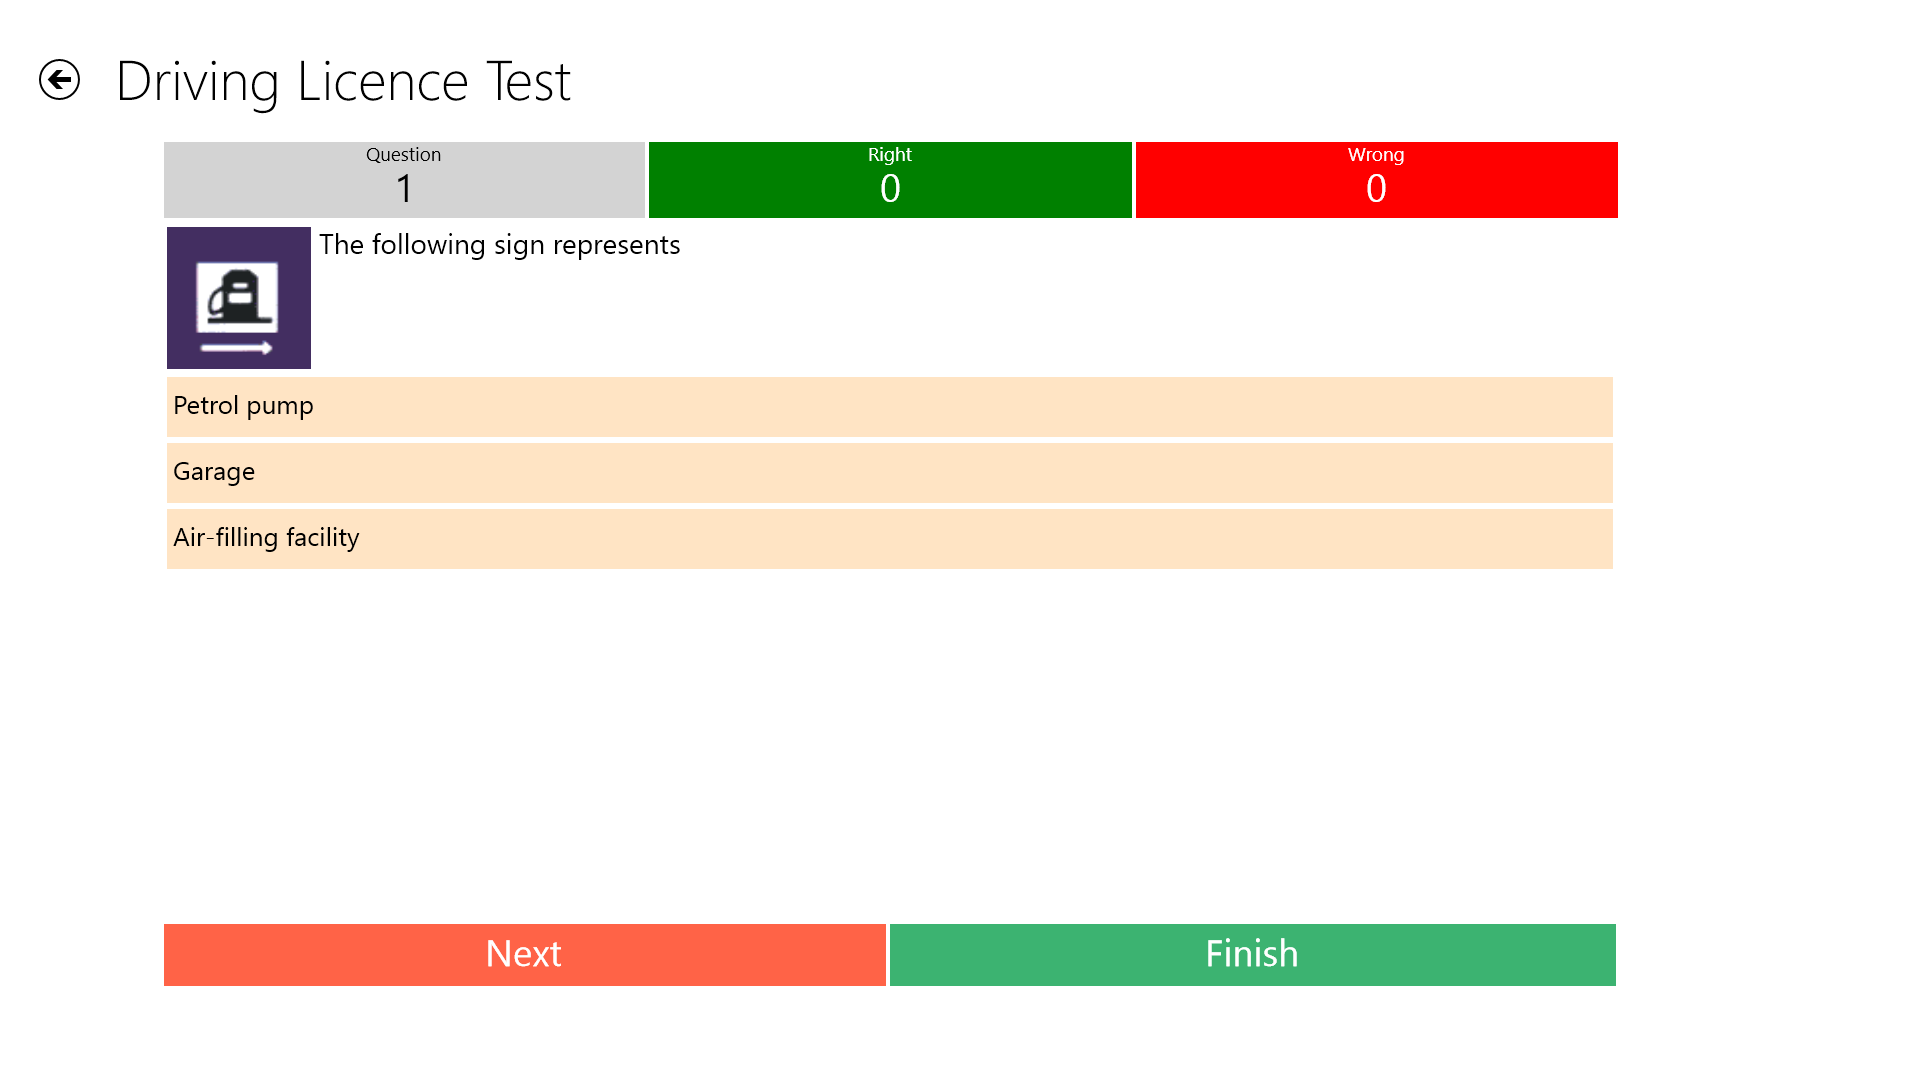Select the answer Garage
Image resolution: width=1920 pixels, height=1080 pixels.
[889, 472]
